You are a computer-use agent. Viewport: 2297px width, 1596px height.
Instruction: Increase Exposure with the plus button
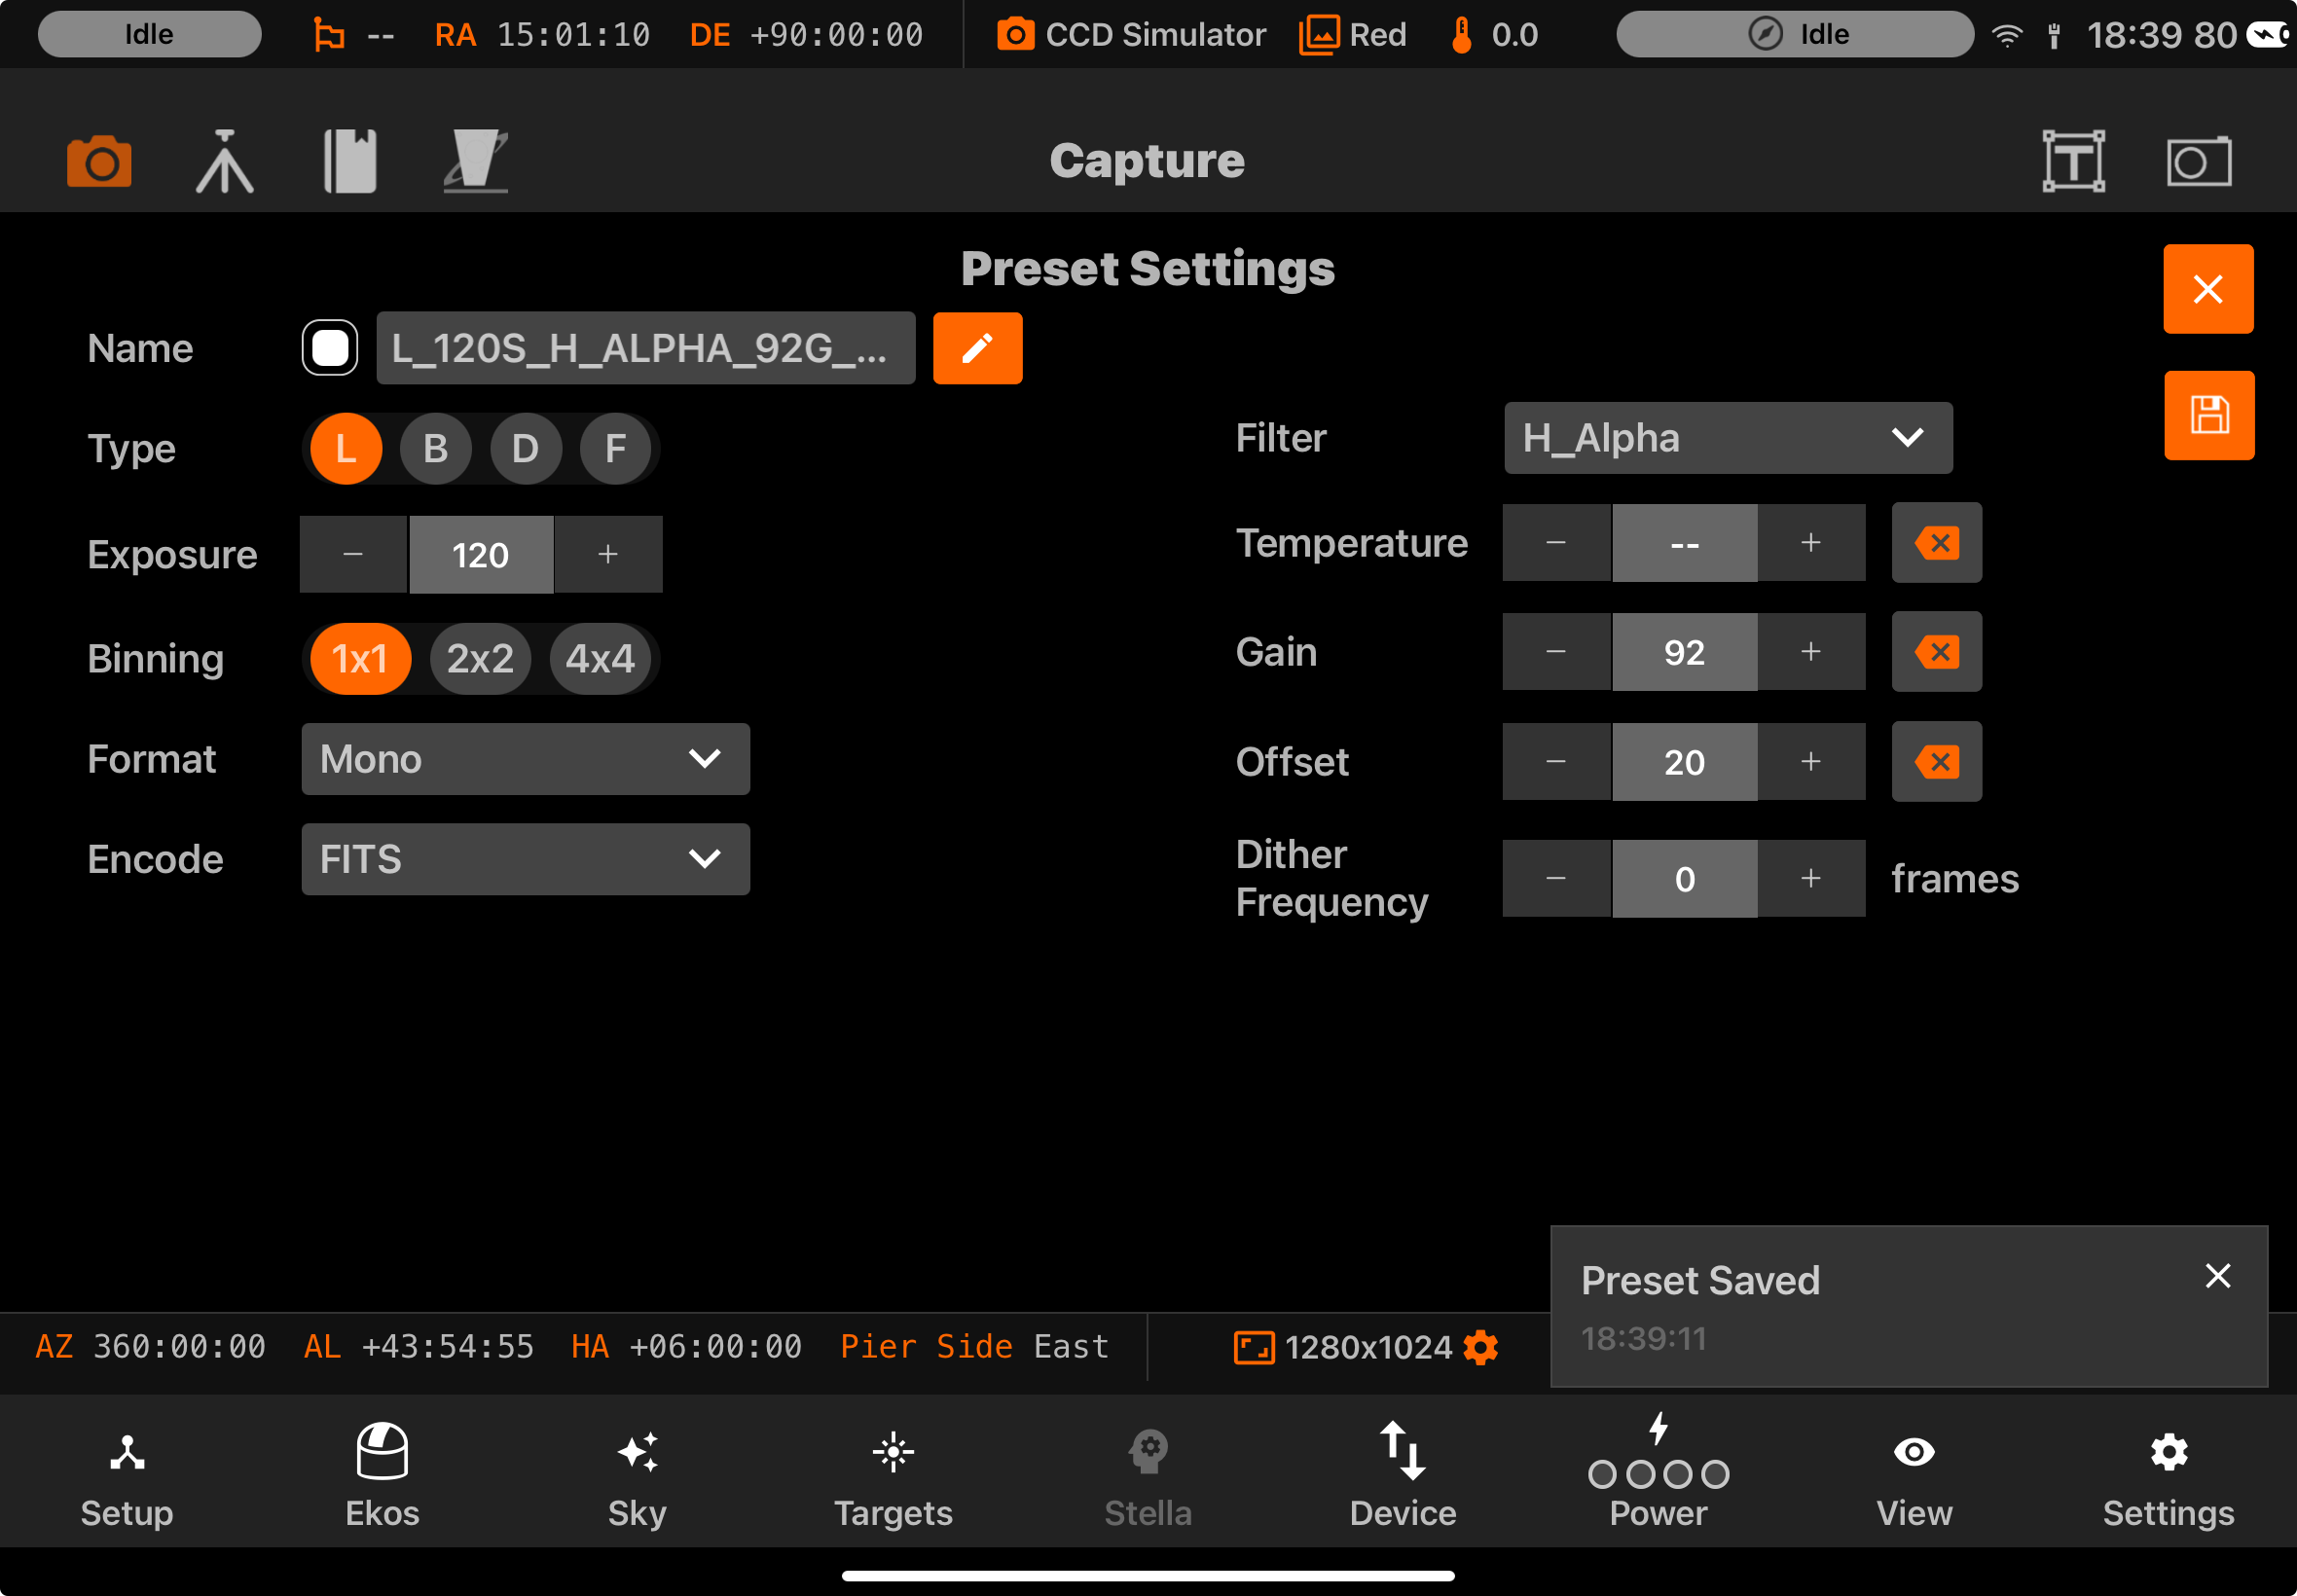click(x=608, y=555)
